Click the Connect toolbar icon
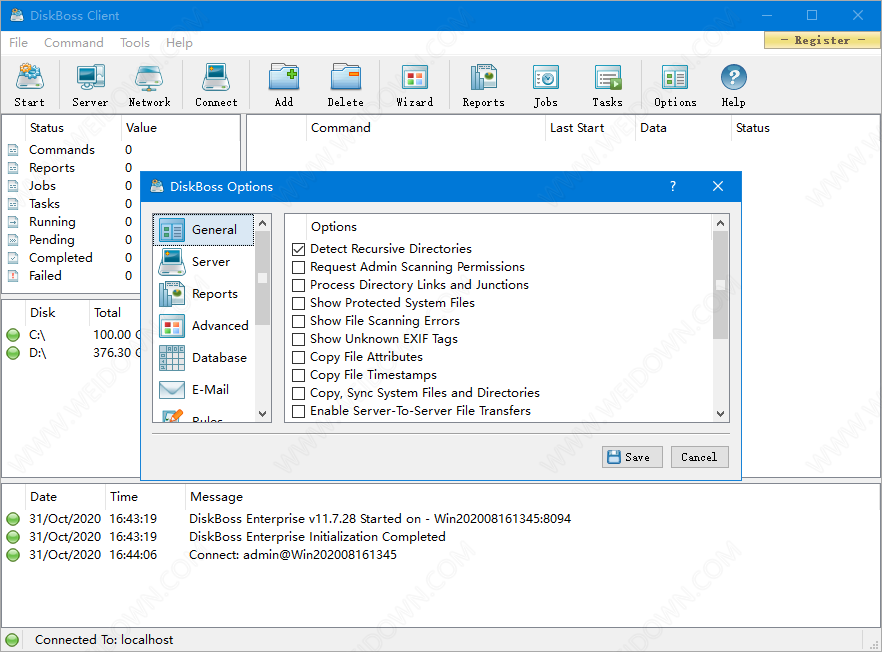Image resolution: width=882 pixels, height=652 pixels. pos(216,84)
